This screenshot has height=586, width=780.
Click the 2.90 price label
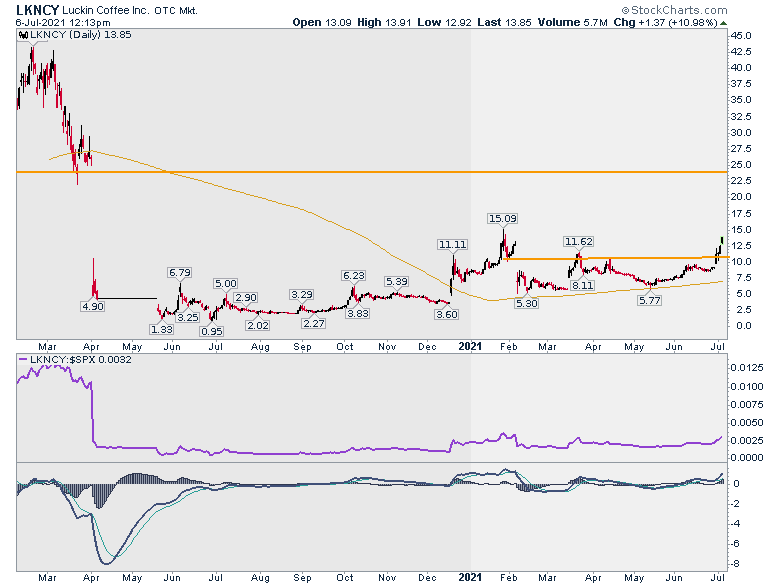246,297
